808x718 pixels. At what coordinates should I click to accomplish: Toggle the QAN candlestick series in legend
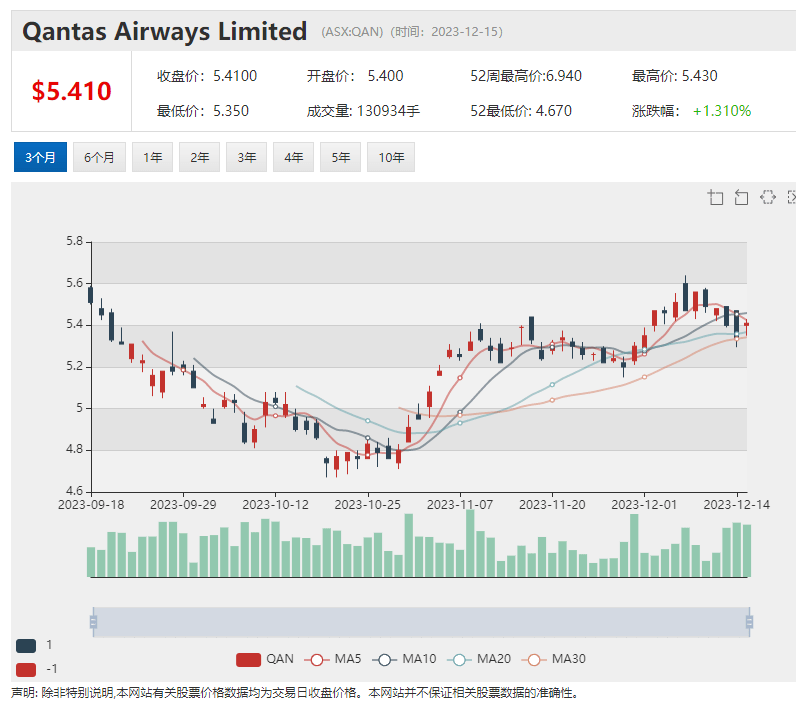pyautogui.click(x=265, y=659)
